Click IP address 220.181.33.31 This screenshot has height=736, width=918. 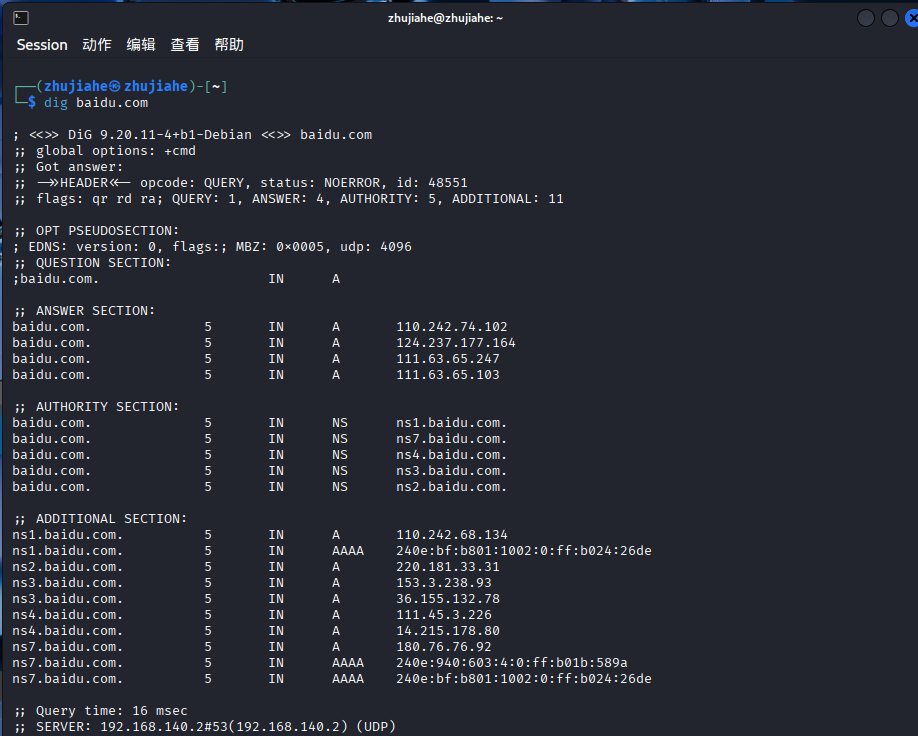pos(448,567)
